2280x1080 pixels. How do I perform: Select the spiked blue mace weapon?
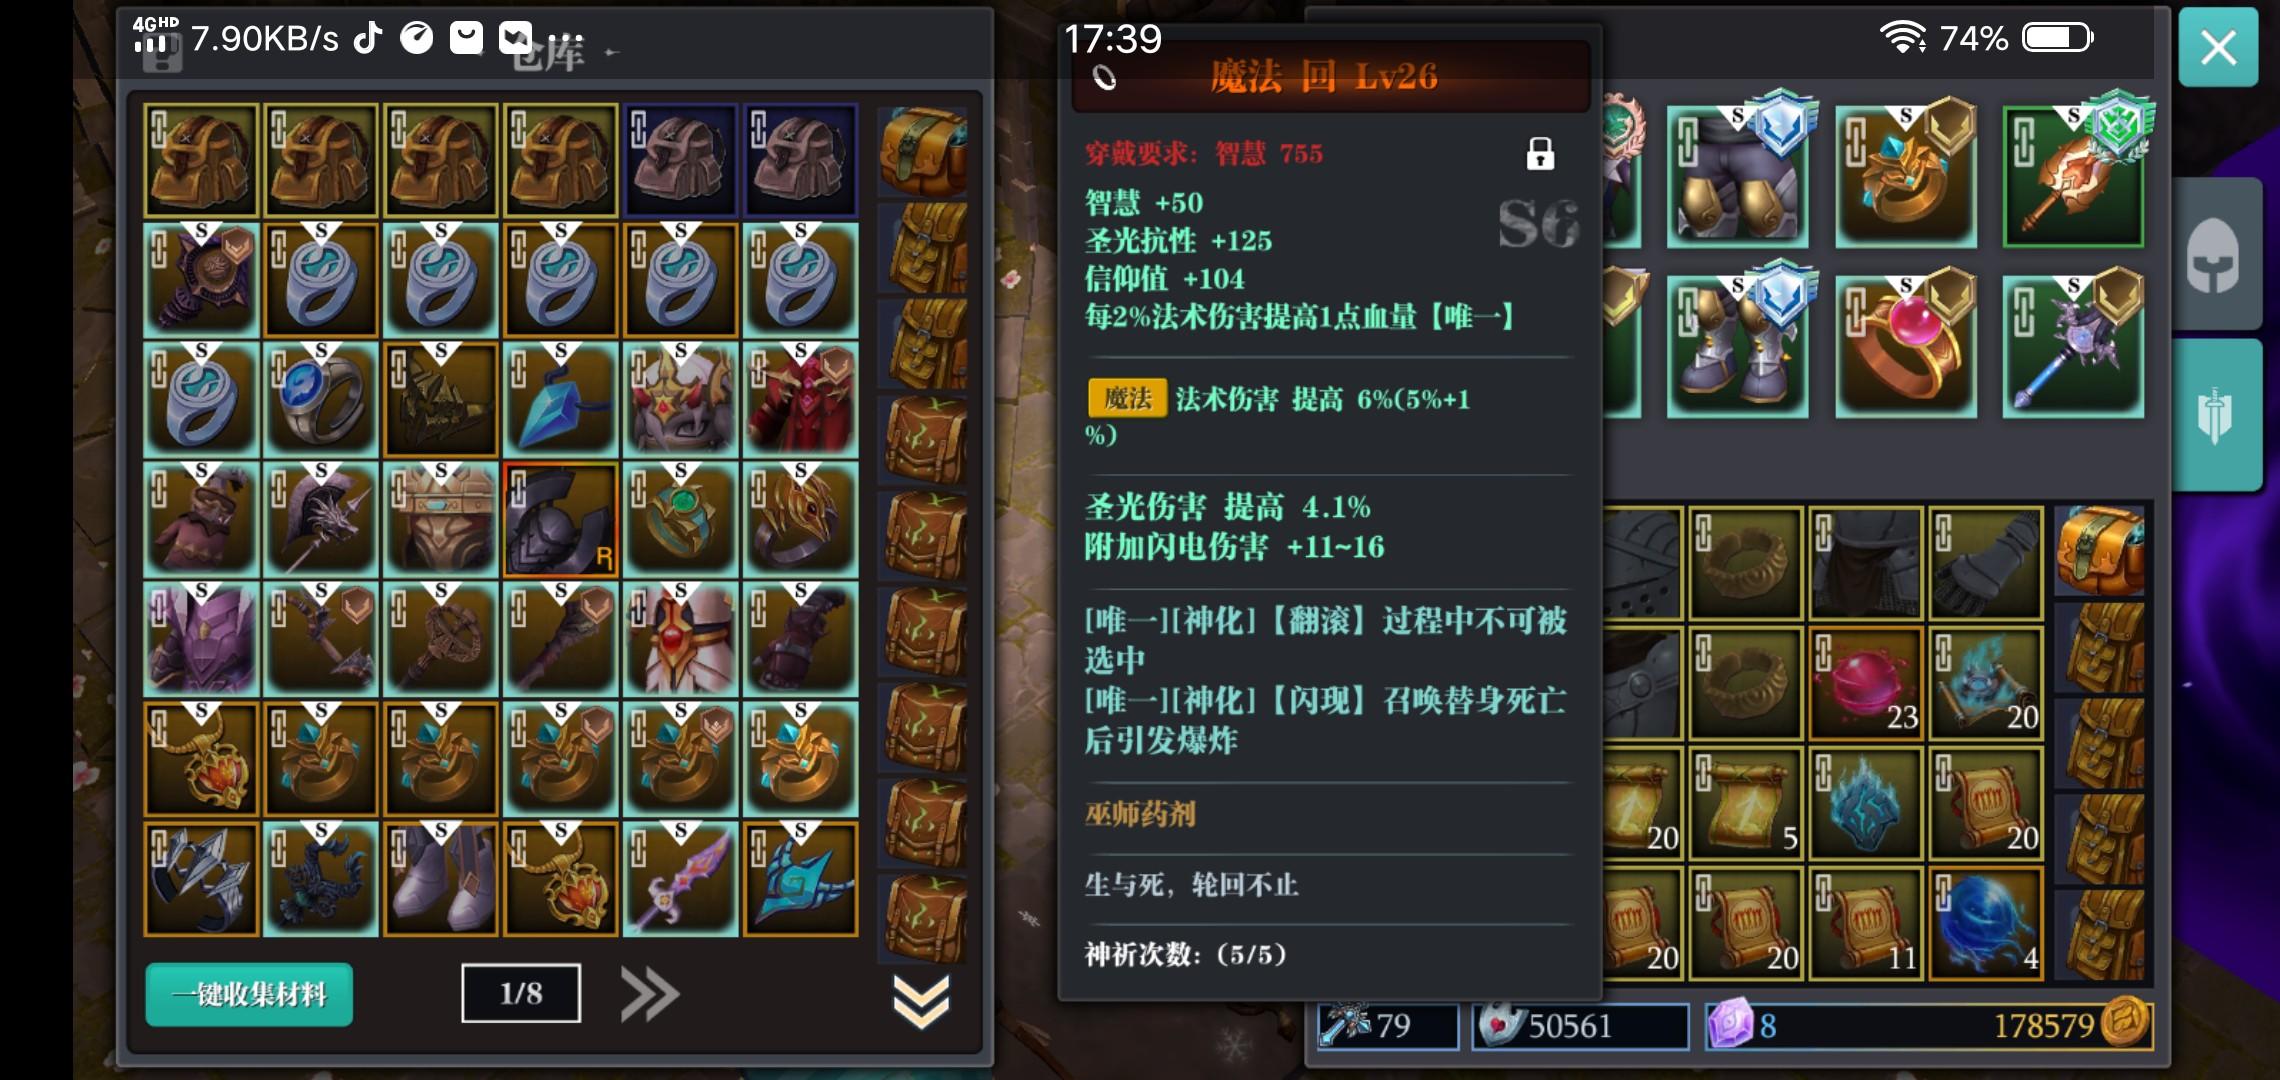(x=2074, y=347)
